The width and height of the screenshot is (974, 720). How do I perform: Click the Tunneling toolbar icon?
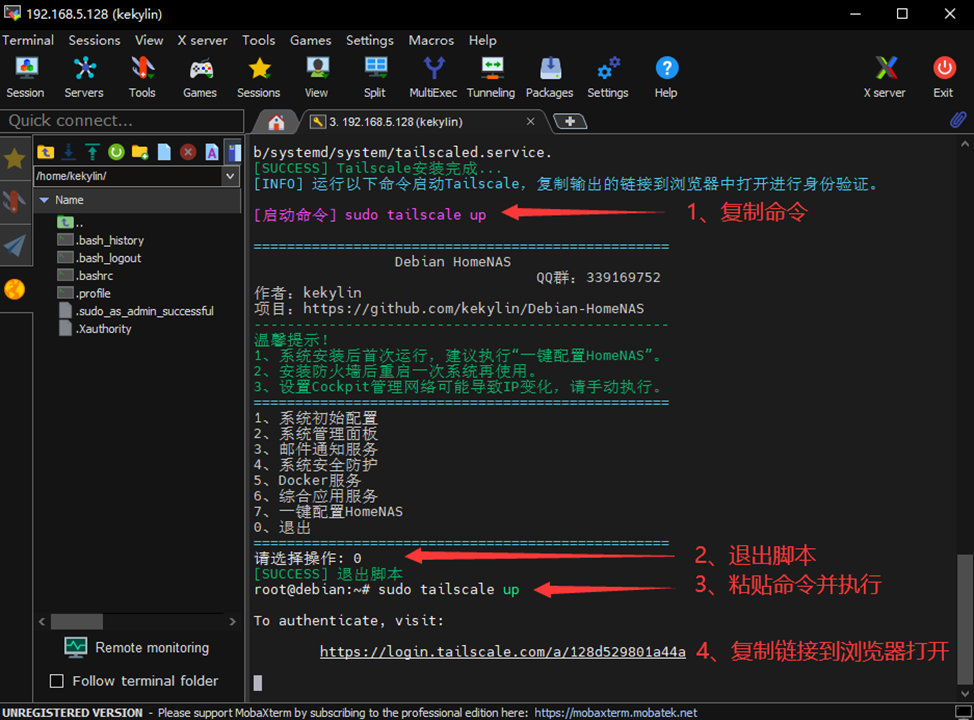[x=491, y=77]
